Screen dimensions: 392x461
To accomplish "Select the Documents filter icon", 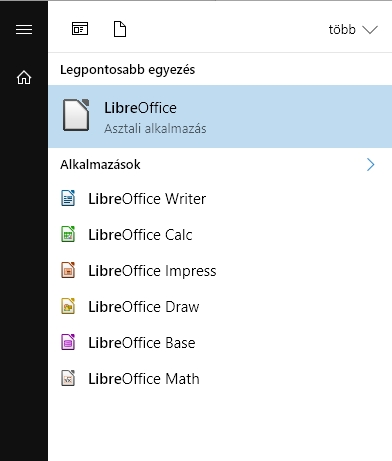I will click(120, 29).
